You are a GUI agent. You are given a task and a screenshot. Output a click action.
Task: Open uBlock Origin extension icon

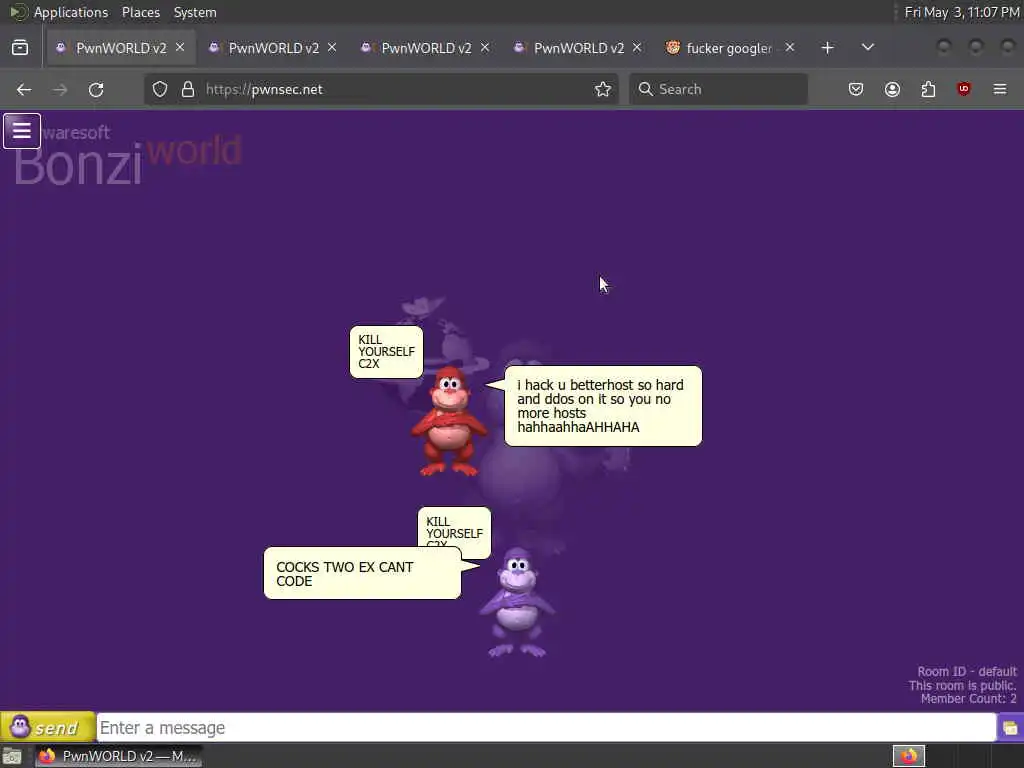[964, 89]
